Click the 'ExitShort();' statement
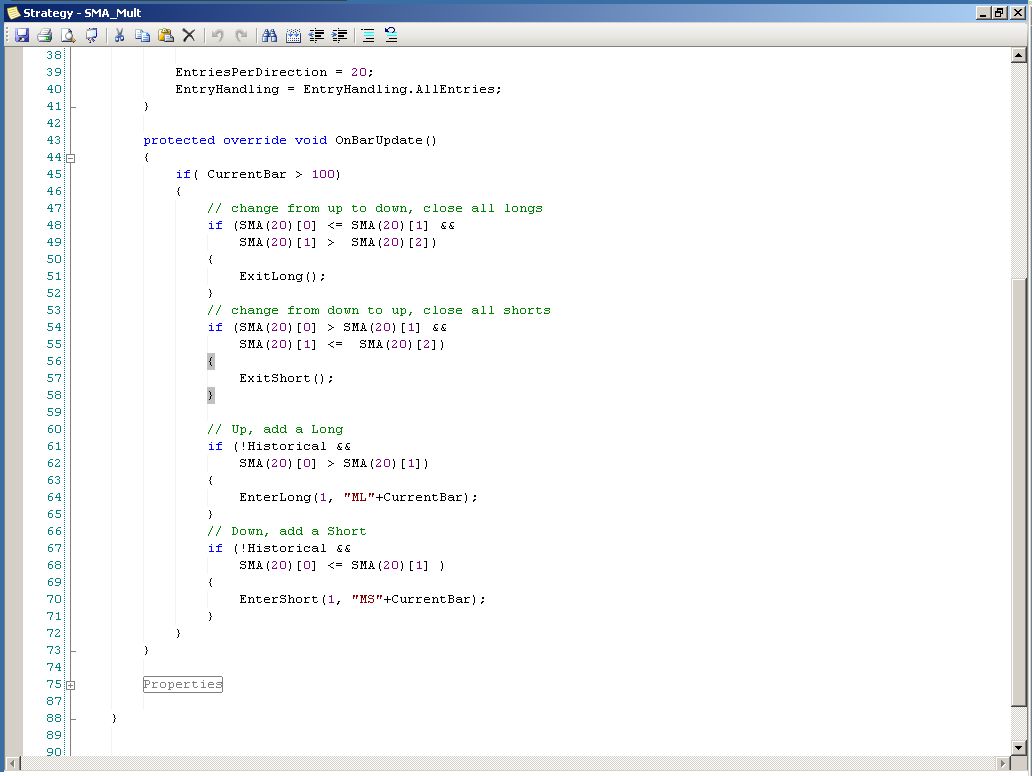 [286, 378]
